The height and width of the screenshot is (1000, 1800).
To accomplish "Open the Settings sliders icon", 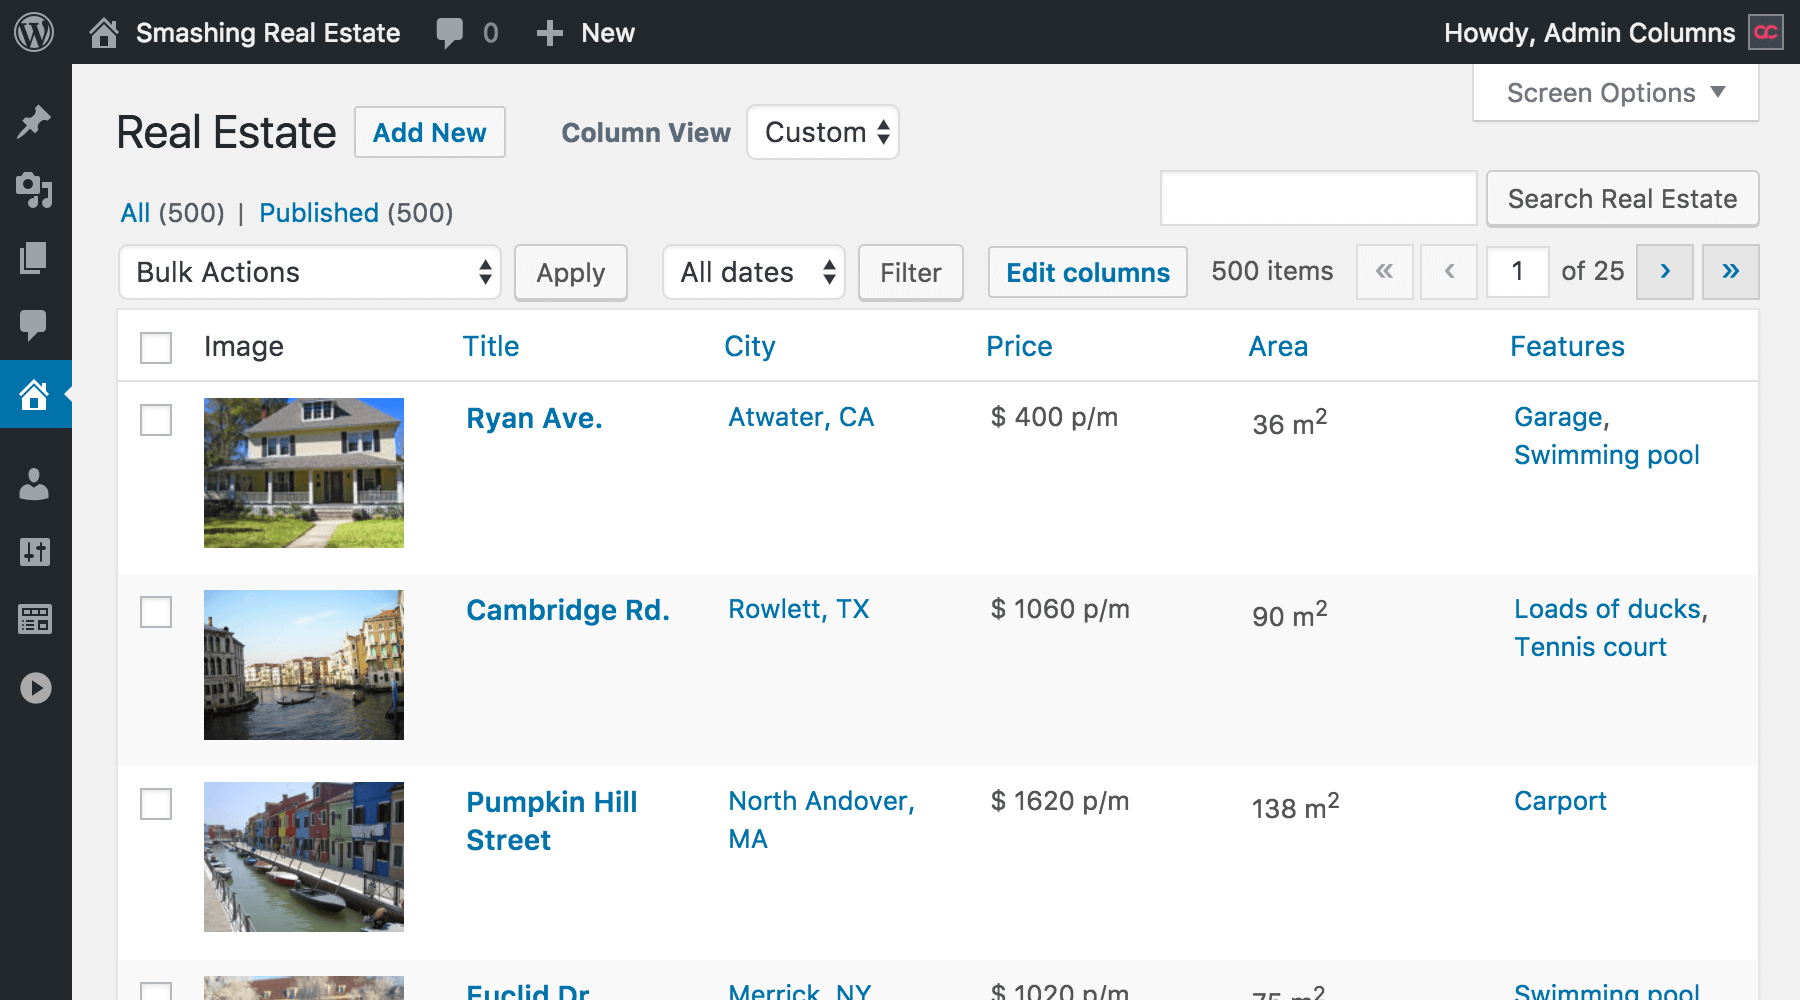I will tap(34, 553).
